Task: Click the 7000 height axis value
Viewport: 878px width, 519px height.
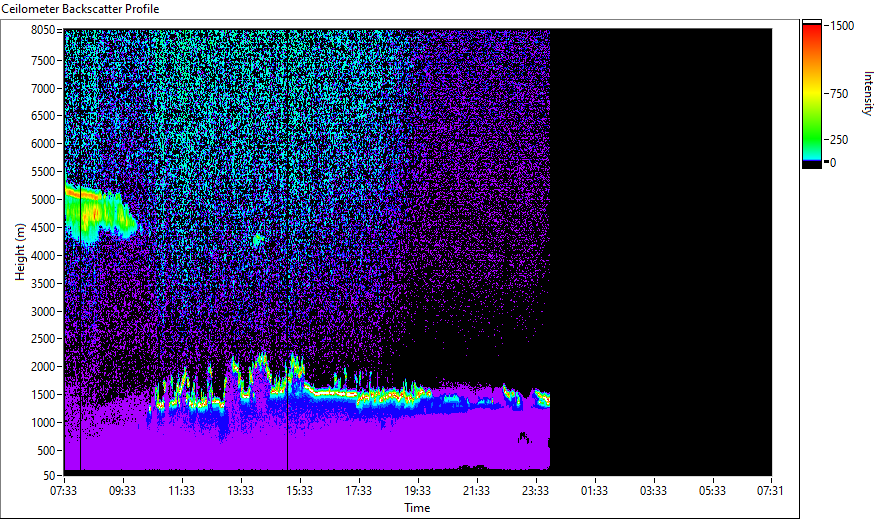Action: 43,88
